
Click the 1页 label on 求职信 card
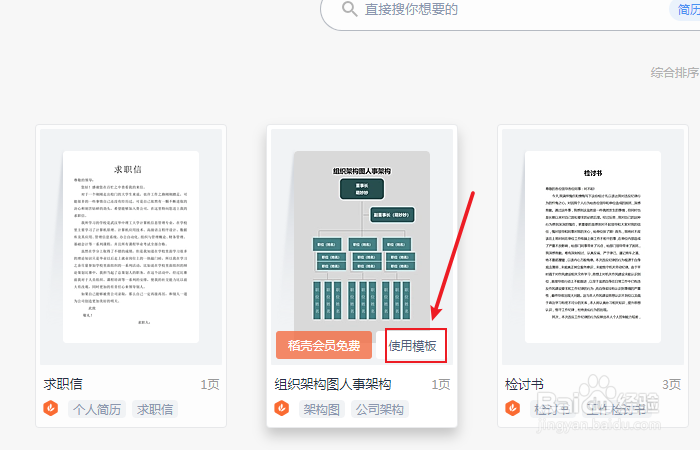point(210,384)
